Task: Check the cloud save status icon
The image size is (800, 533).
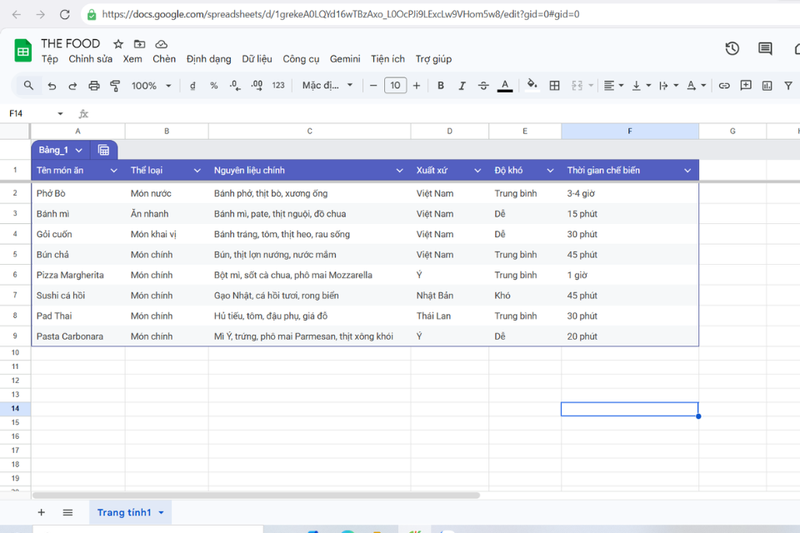Action: pos(161,44)
